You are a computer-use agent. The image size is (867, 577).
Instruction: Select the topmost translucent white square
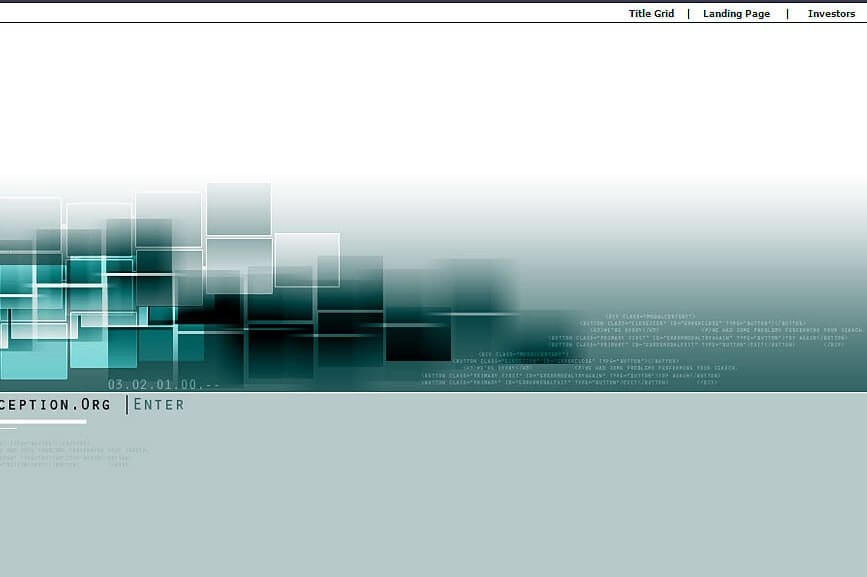tap(238, 208)
